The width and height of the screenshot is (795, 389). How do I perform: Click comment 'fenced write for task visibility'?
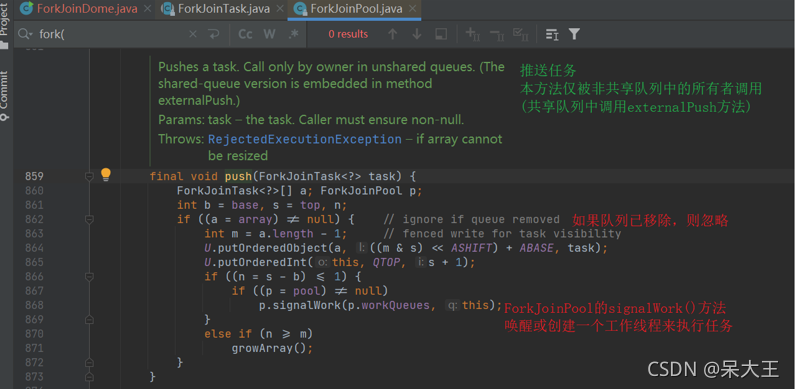[x=502, y=234]
